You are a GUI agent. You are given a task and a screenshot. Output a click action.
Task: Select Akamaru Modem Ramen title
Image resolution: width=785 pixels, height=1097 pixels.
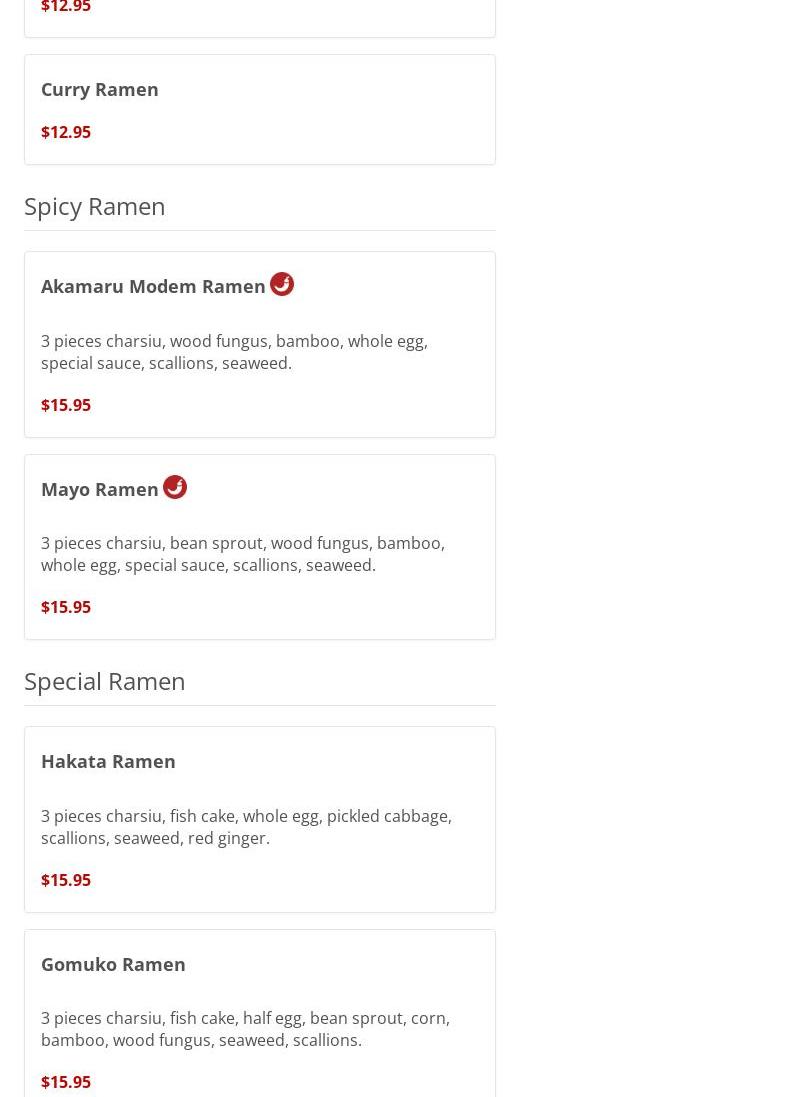[153, 286]
